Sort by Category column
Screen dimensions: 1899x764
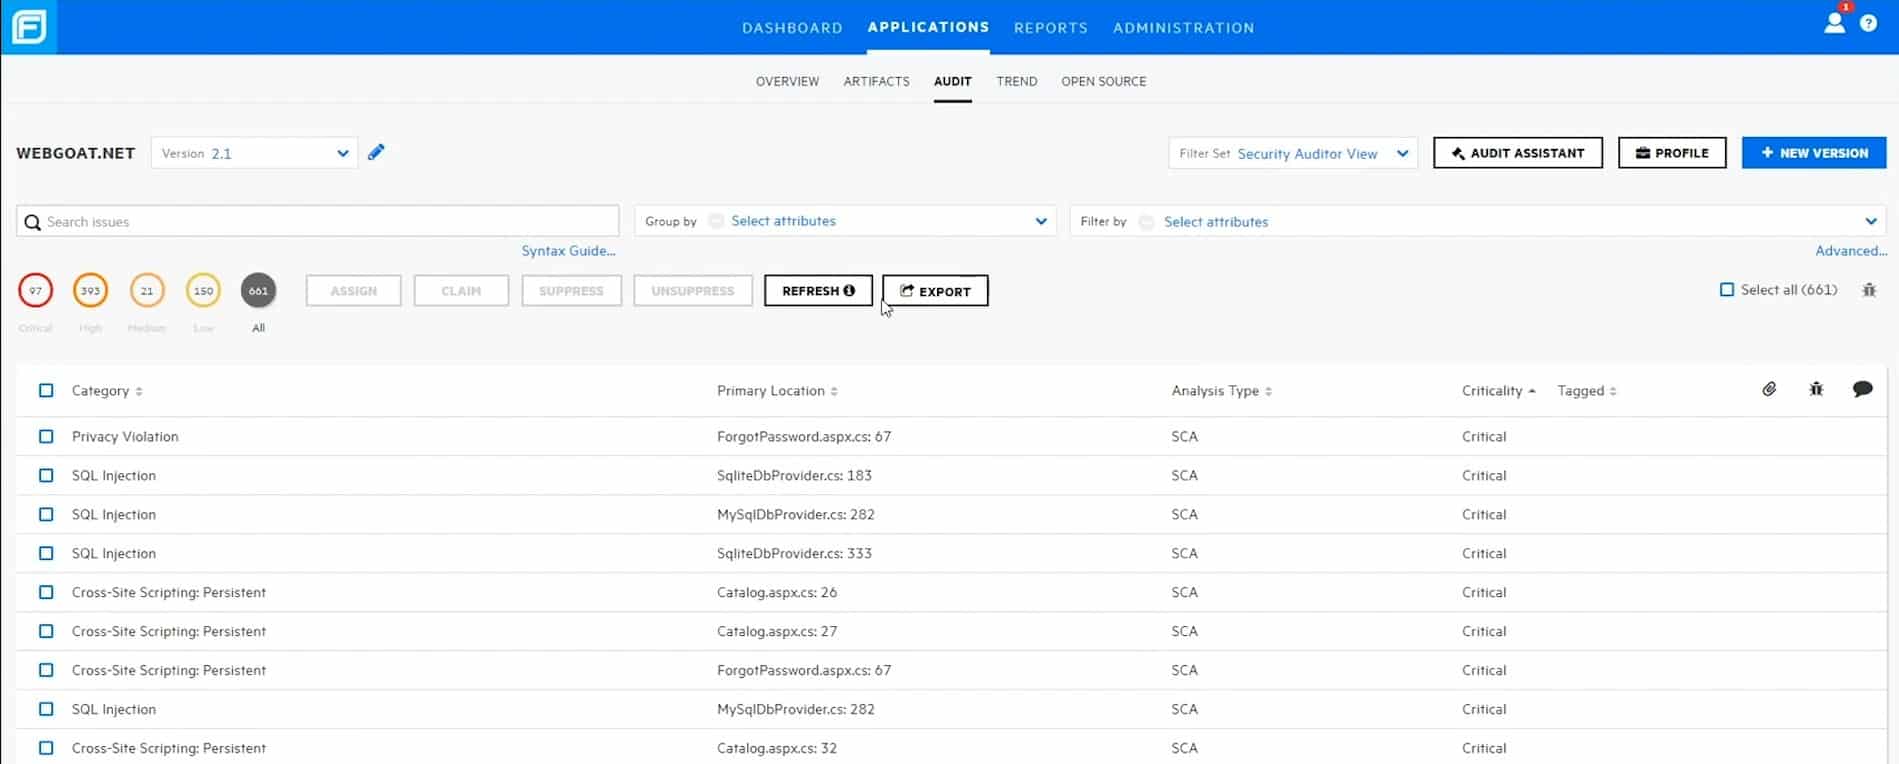click(107, 391)
